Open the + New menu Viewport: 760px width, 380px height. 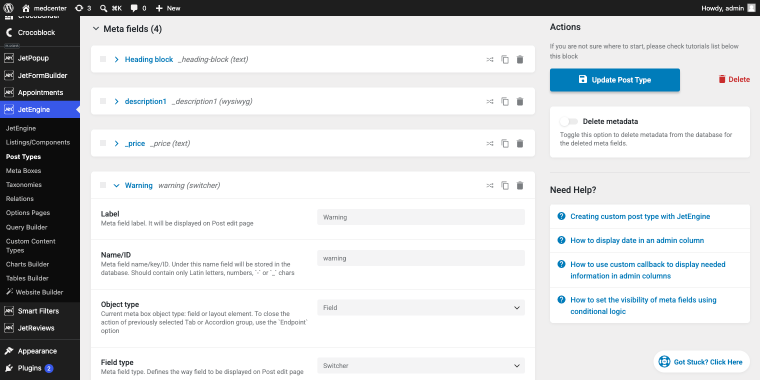coord(168,8)
